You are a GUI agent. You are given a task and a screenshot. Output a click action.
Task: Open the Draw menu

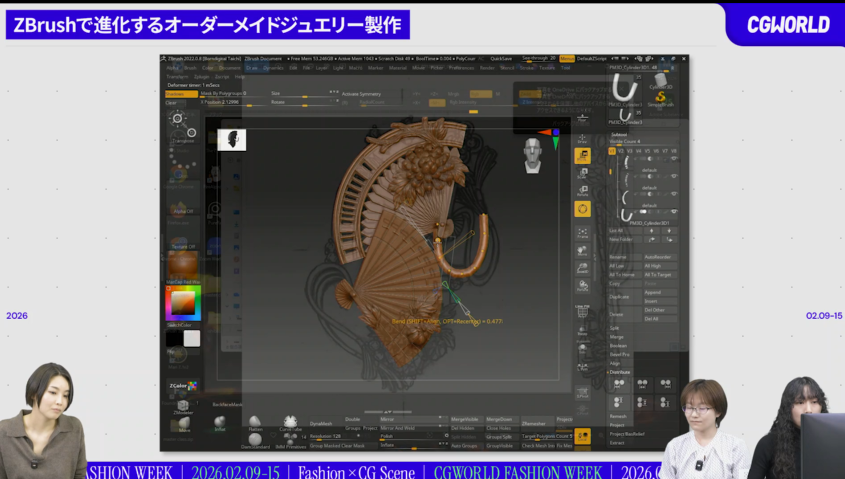click(x=252, y=68)
